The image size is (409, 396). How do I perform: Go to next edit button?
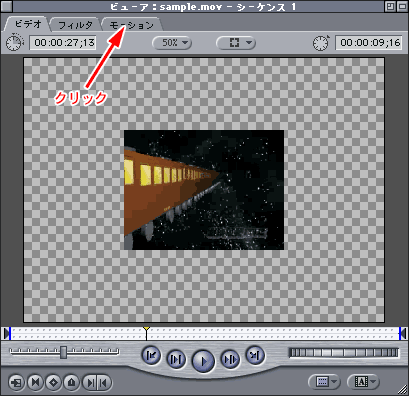point(255,355)
